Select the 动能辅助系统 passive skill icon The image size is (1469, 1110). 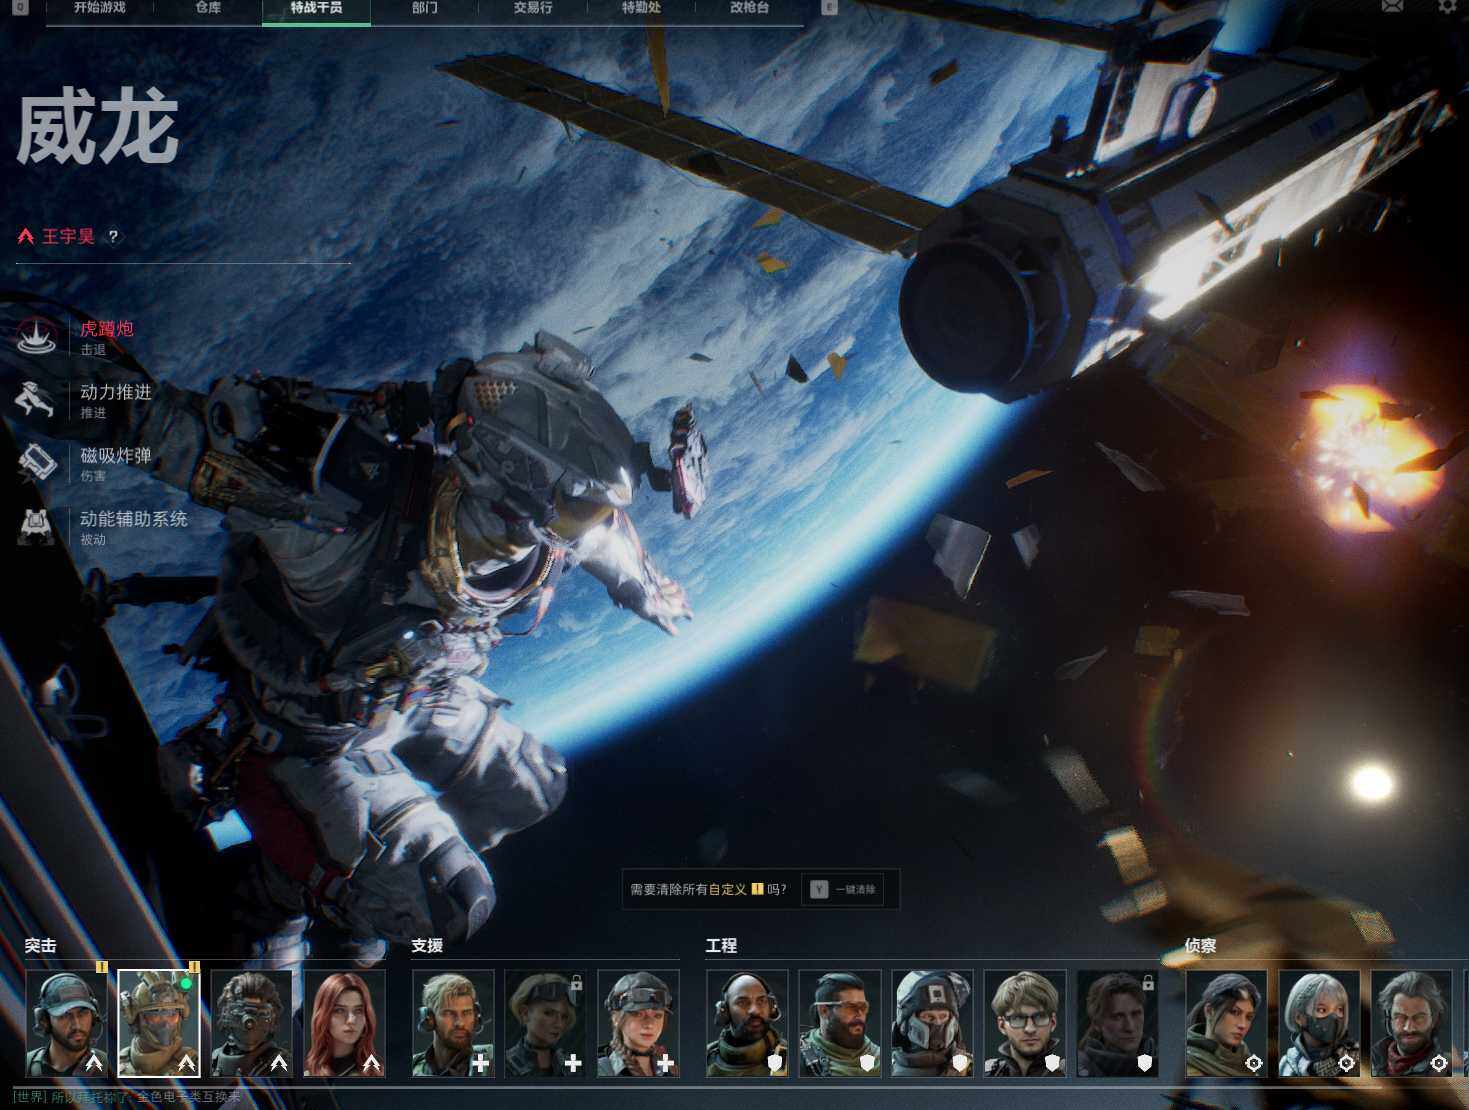tap(37, 526)
